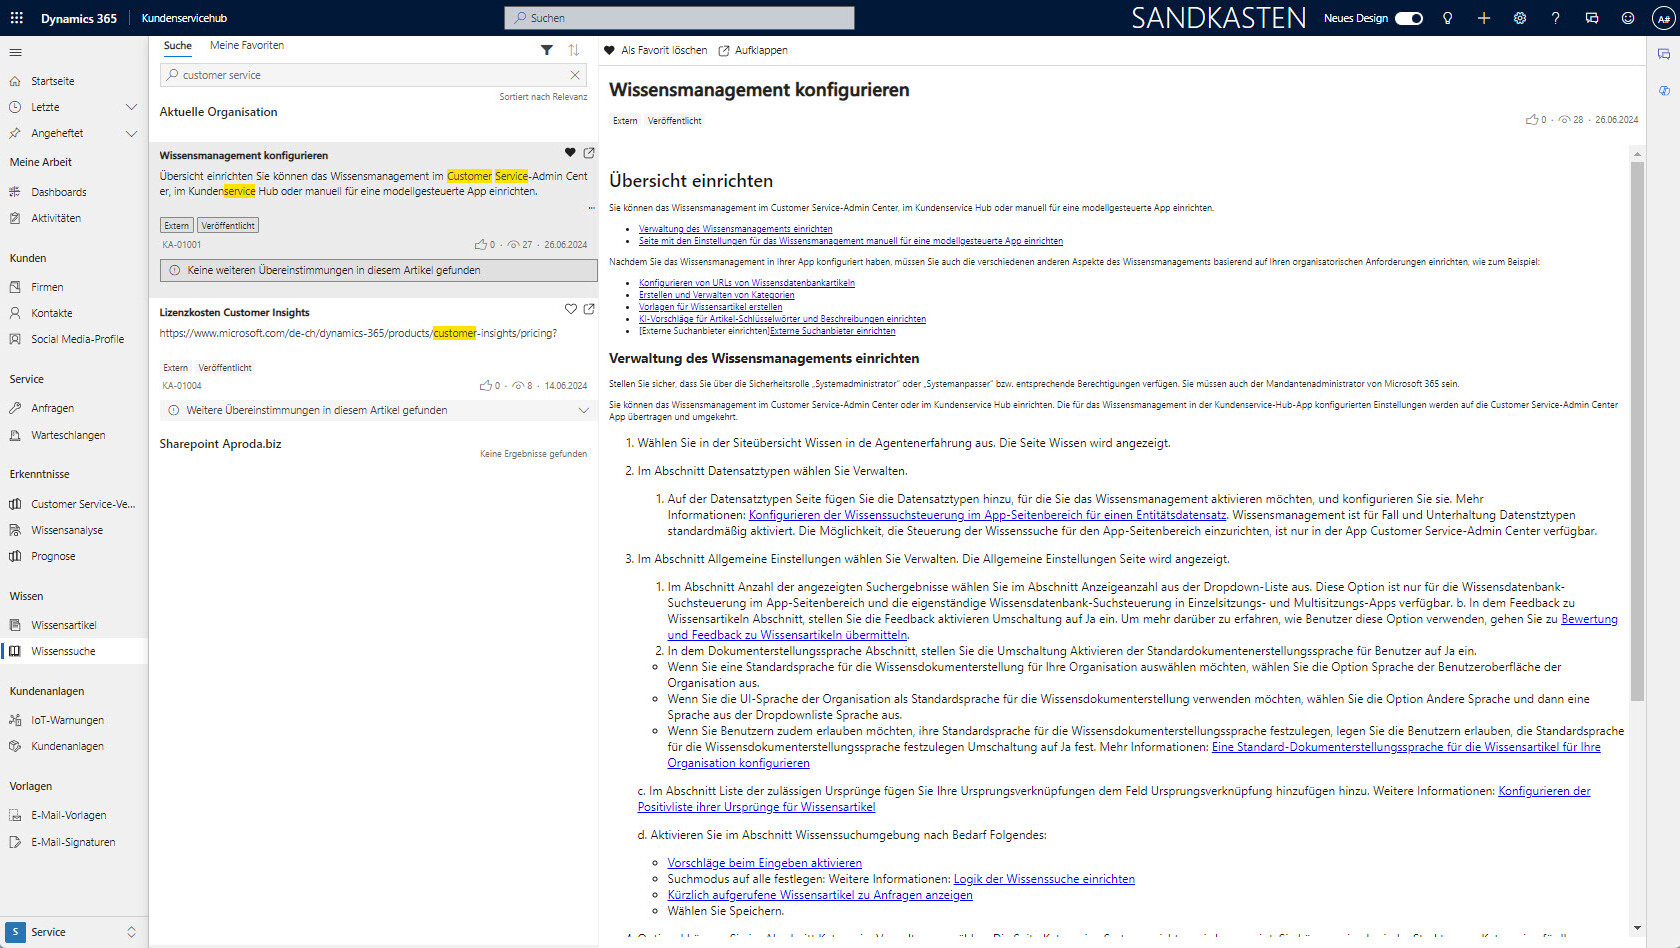
Task: Mark Lizenzkosten Customer Insights as favorite
Action: (571, 309)
